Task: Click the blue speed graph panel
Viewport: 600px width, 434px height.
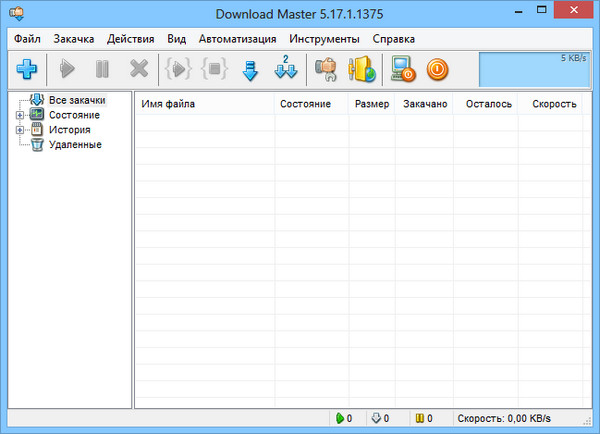Action: pos(535,69)
